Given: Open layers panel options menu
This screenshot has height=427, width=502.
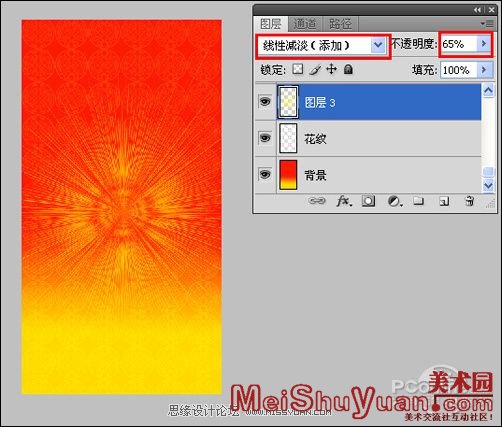Looking at the screenshot, I should tap(487, 24).
